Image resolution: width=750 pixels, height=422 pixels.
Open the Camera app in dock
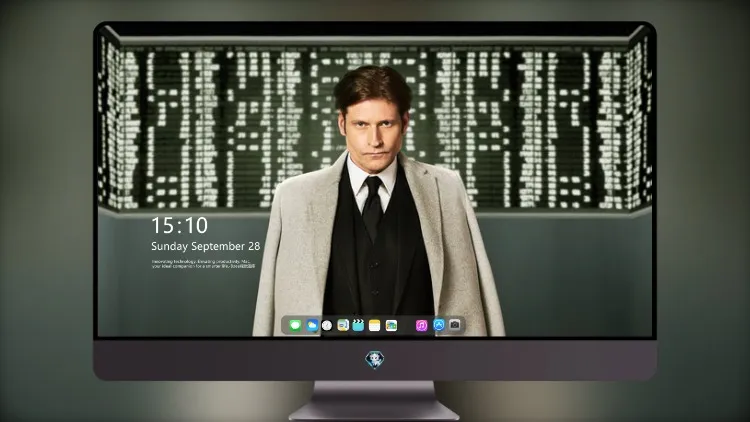click(455, 325)
